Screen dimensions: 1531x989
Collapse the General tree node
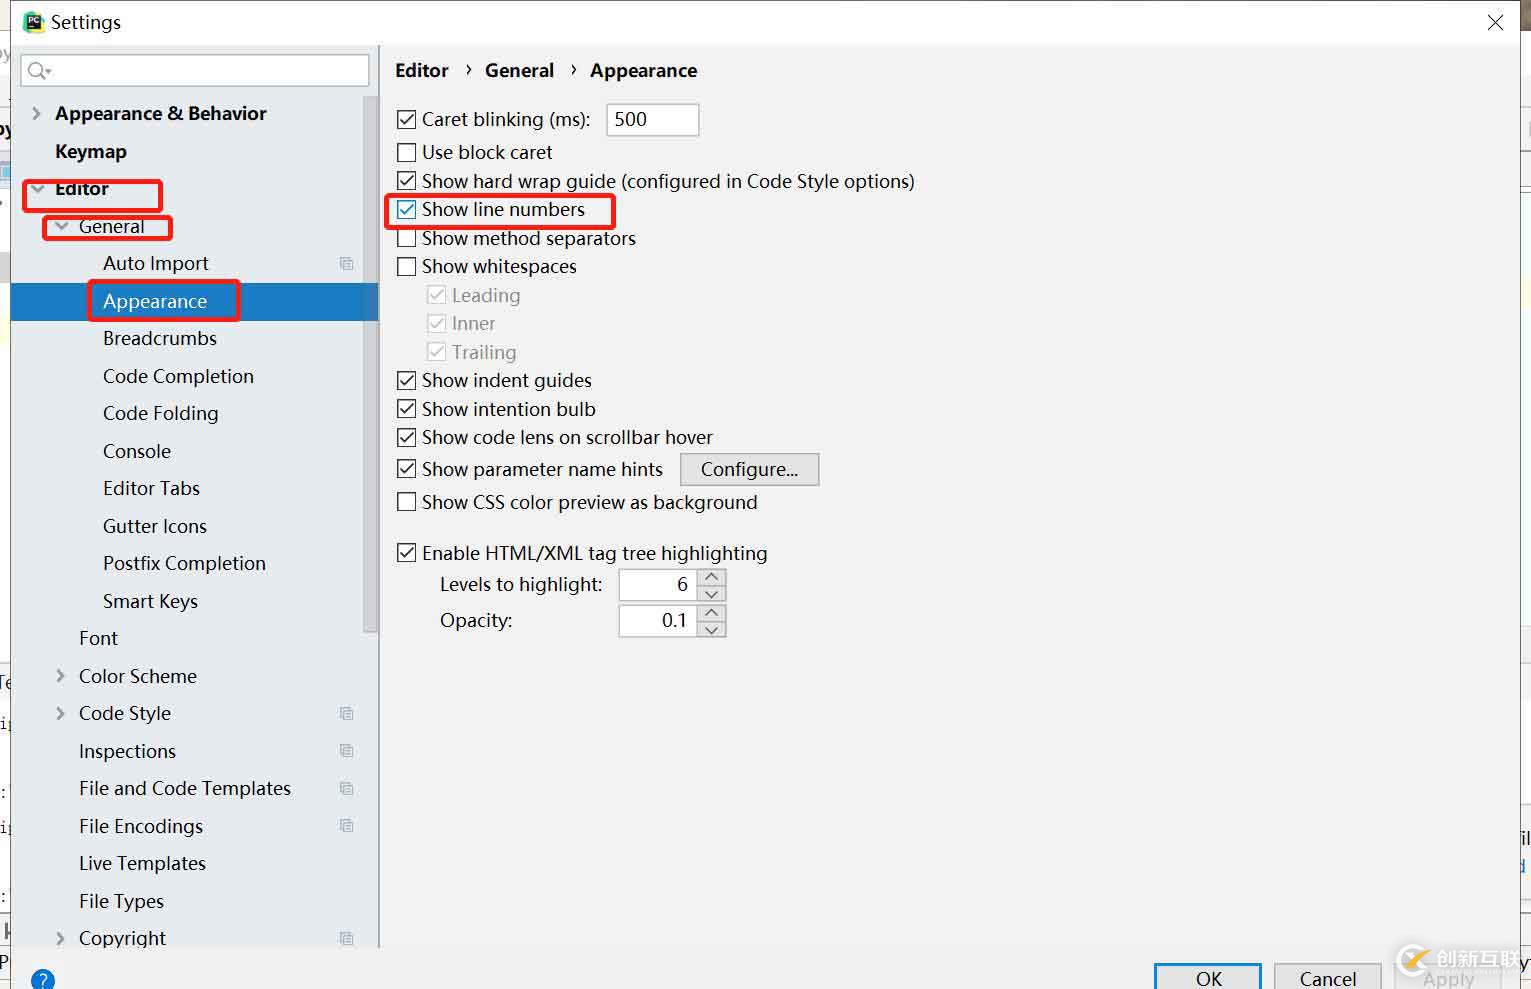[x=62, y=227]
